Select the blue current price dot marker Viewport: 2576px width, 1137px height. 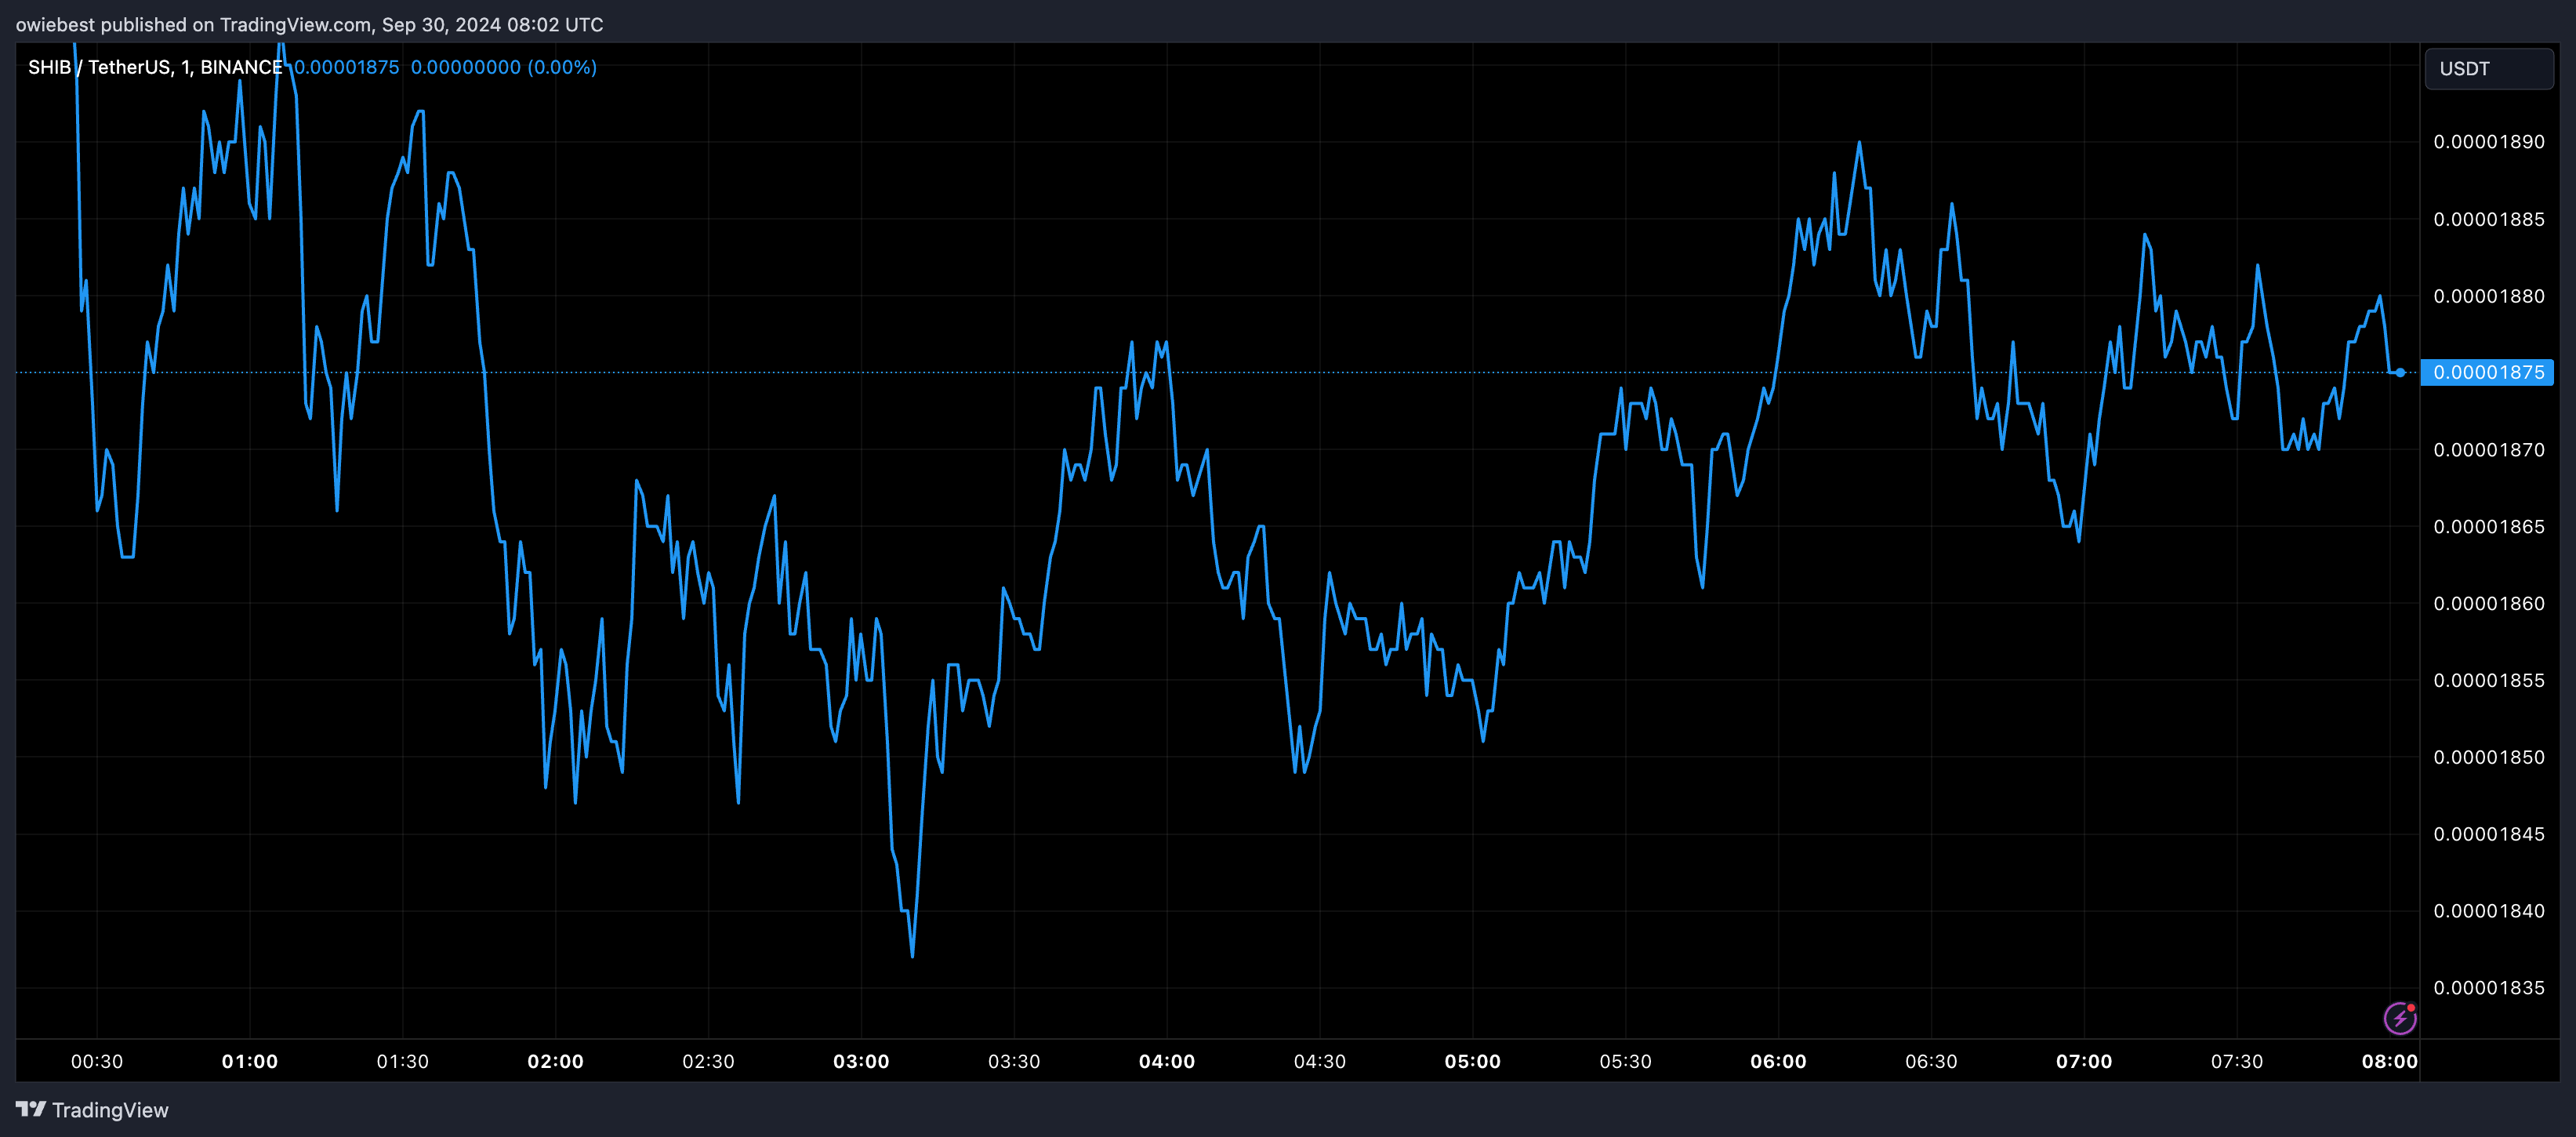[x=2401, y=372]
